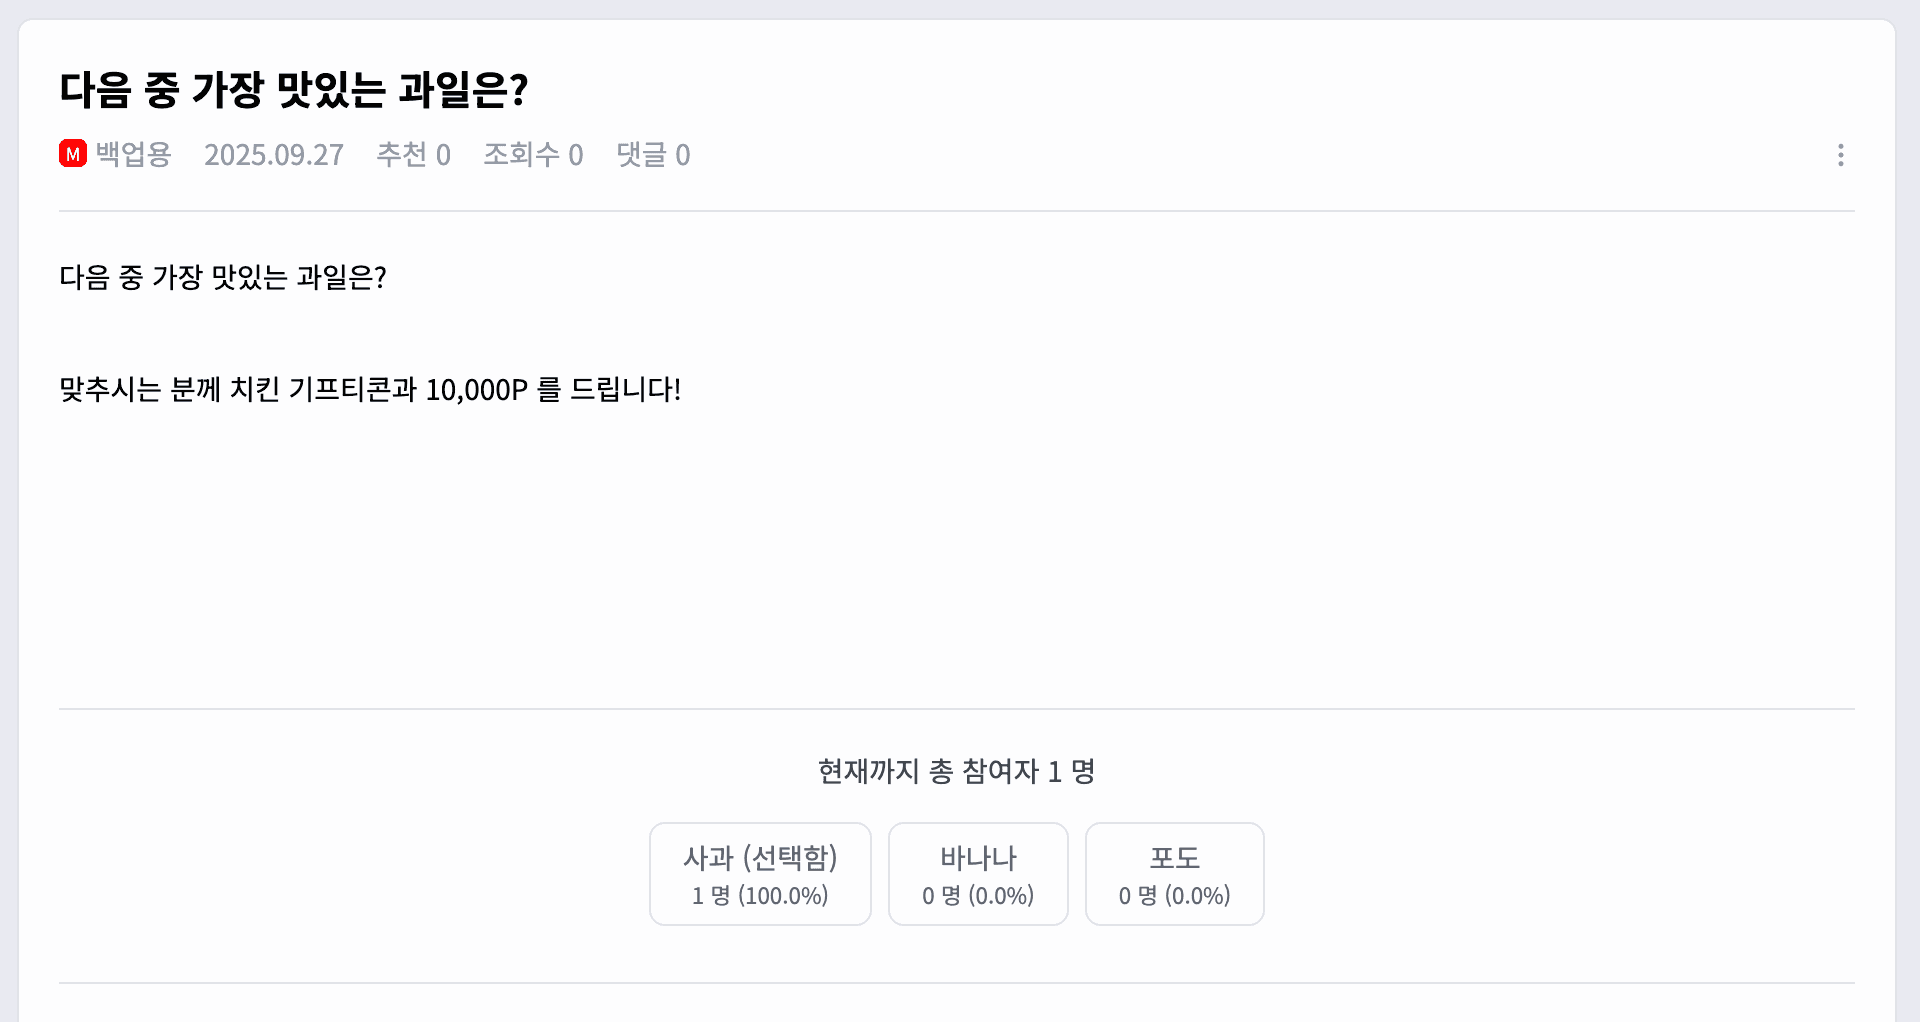Vote for the 포도 poll option
Screen dimensions: 1920x1022
pos(1174,872)
